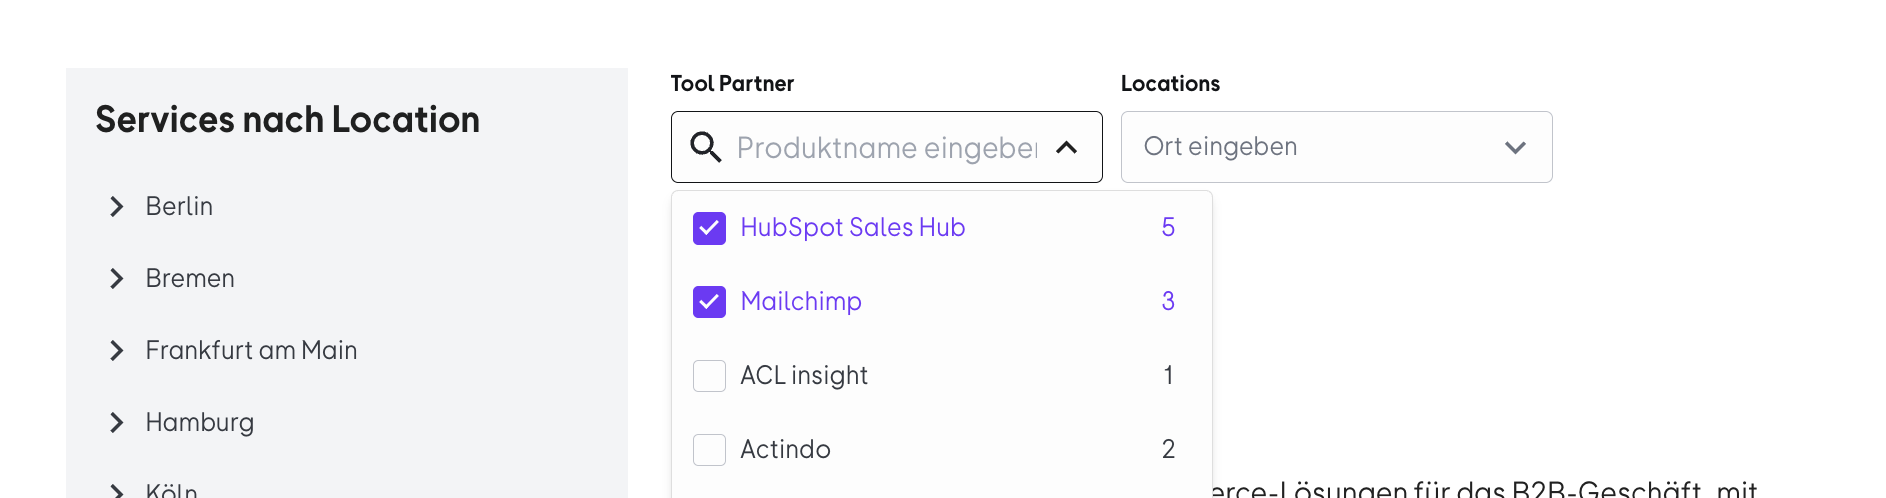This screenshot has width=1886, height=498.
Task: Expand the Bremen chevron
Action: click(x=117, y=278)
